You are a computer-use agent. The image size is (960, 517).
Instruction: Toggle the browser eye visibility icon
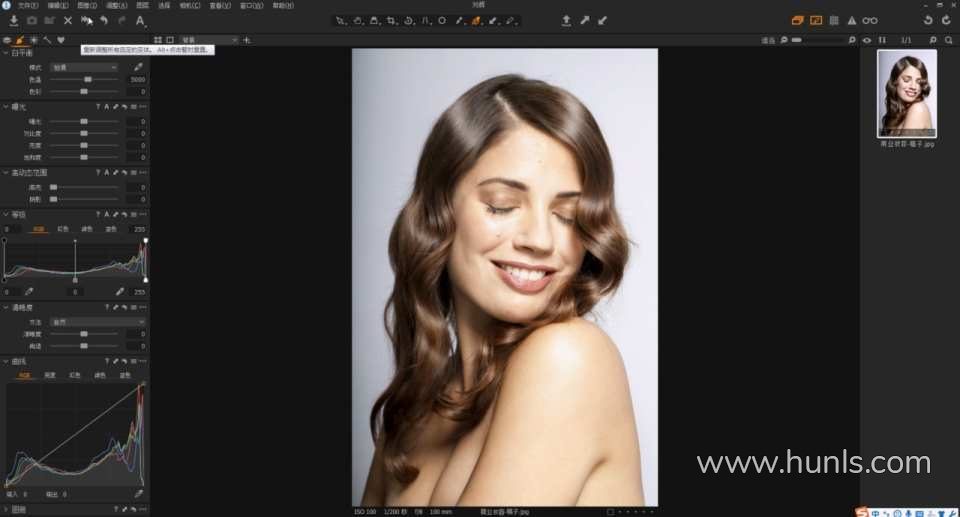pos(867,40)
